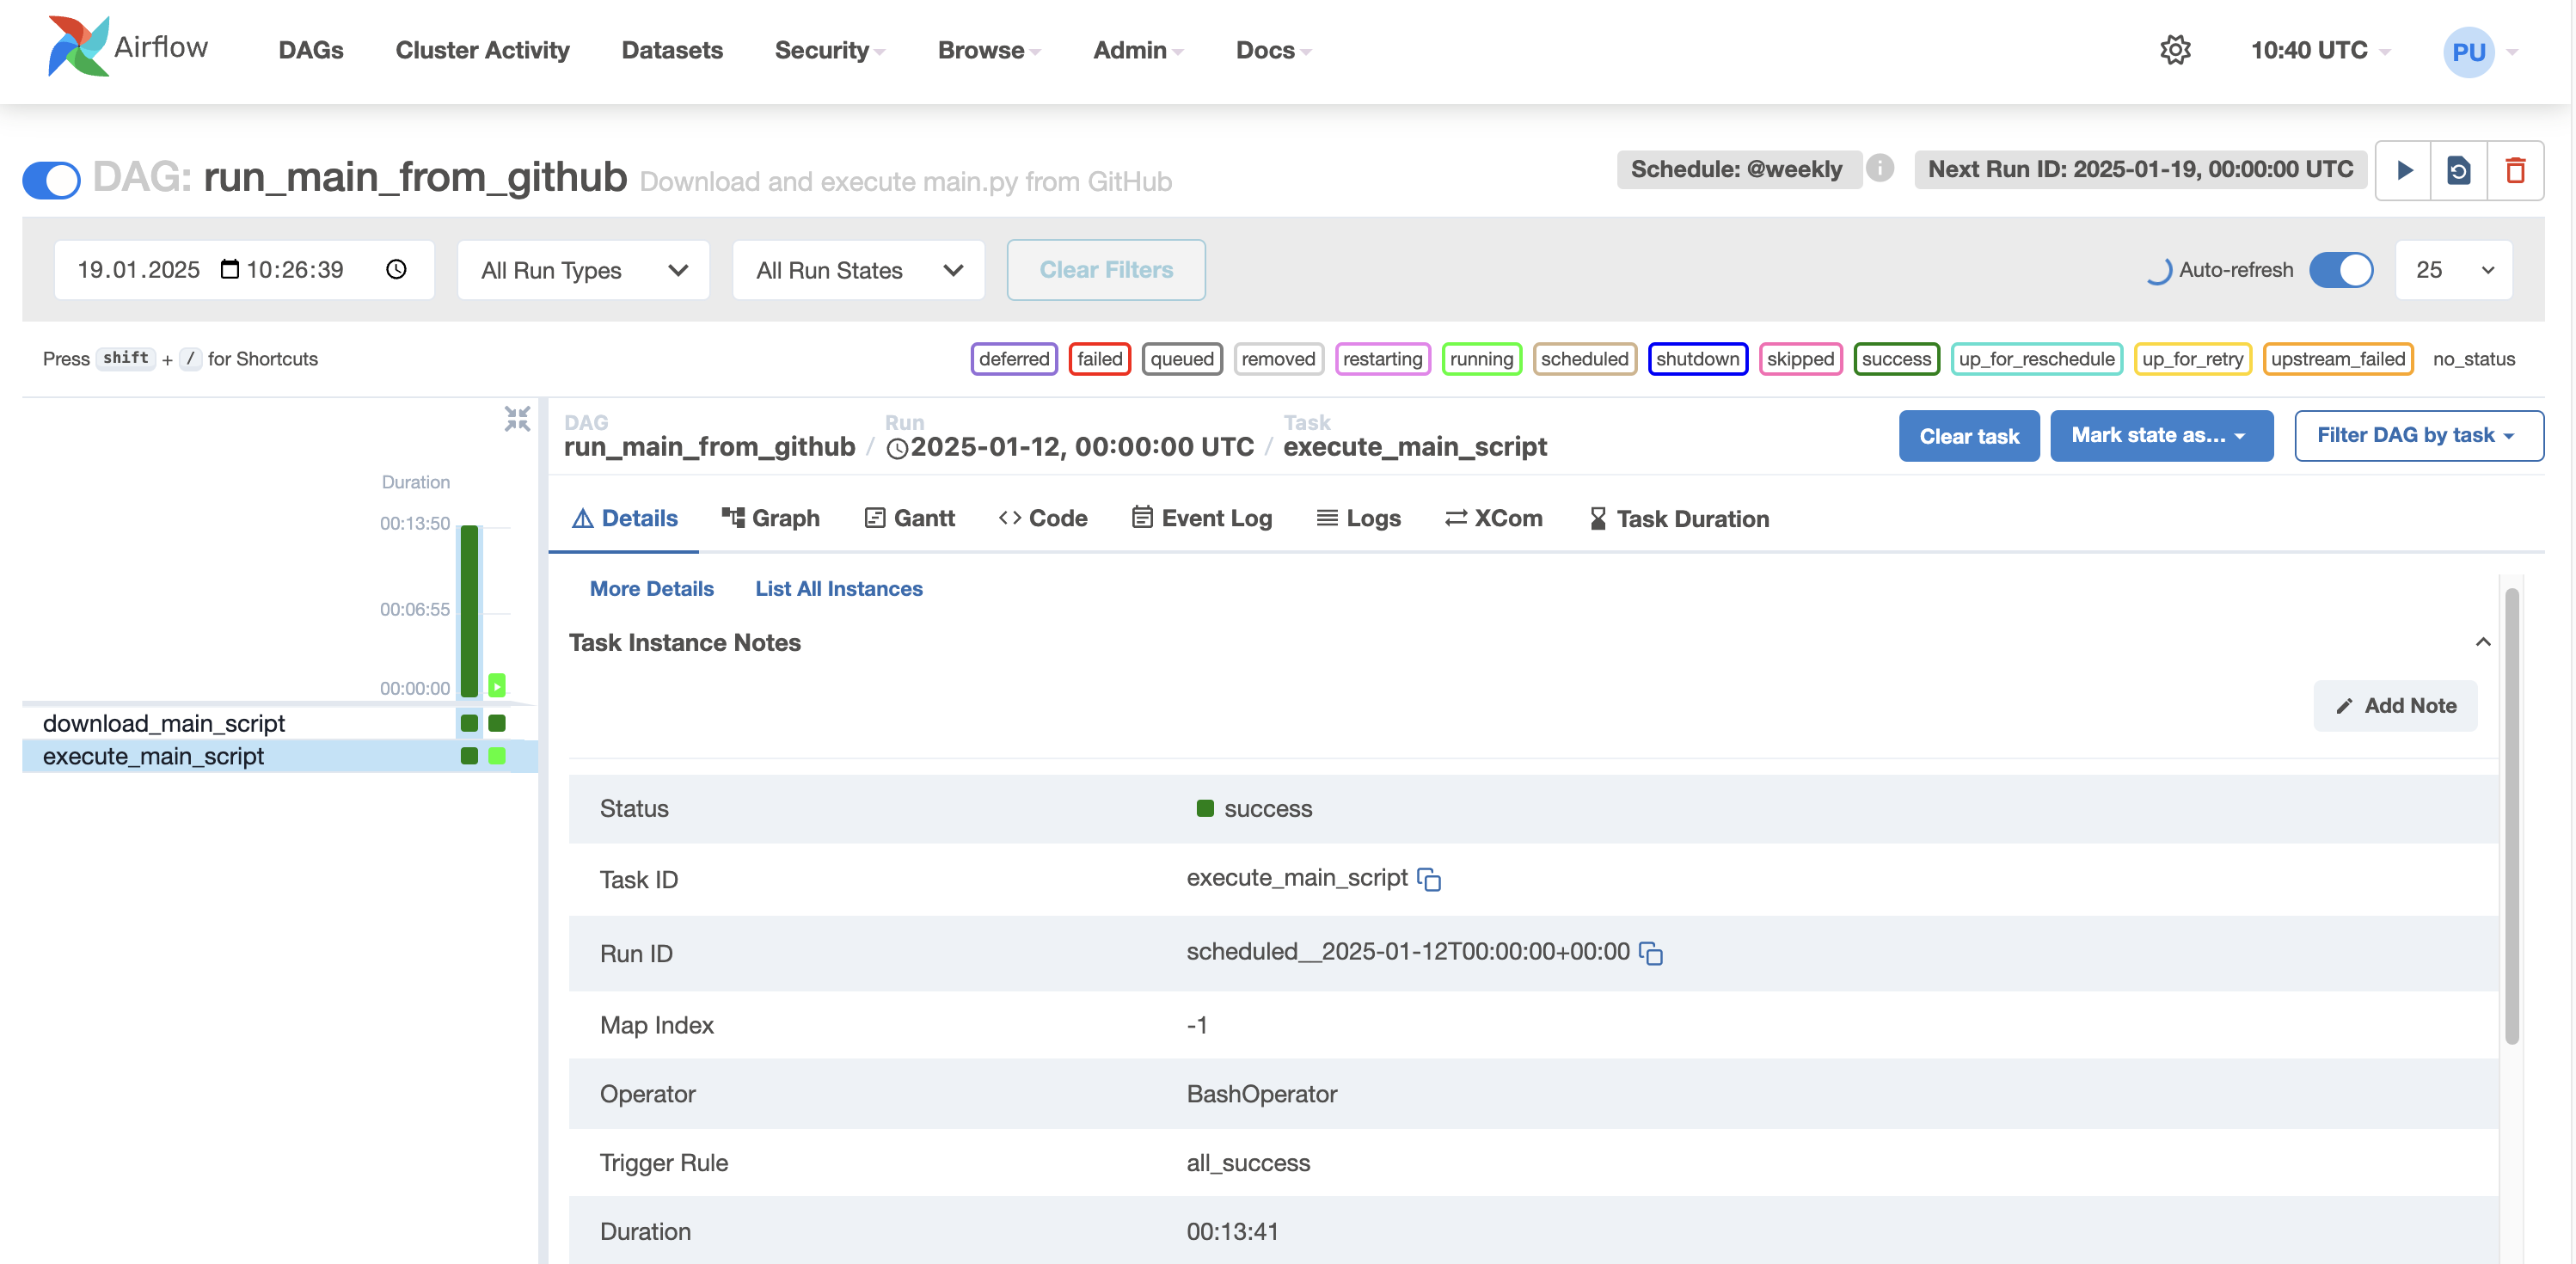Delete DAG using the trash icon
Screen dimensions: 2576x1264
point(2515,171)
